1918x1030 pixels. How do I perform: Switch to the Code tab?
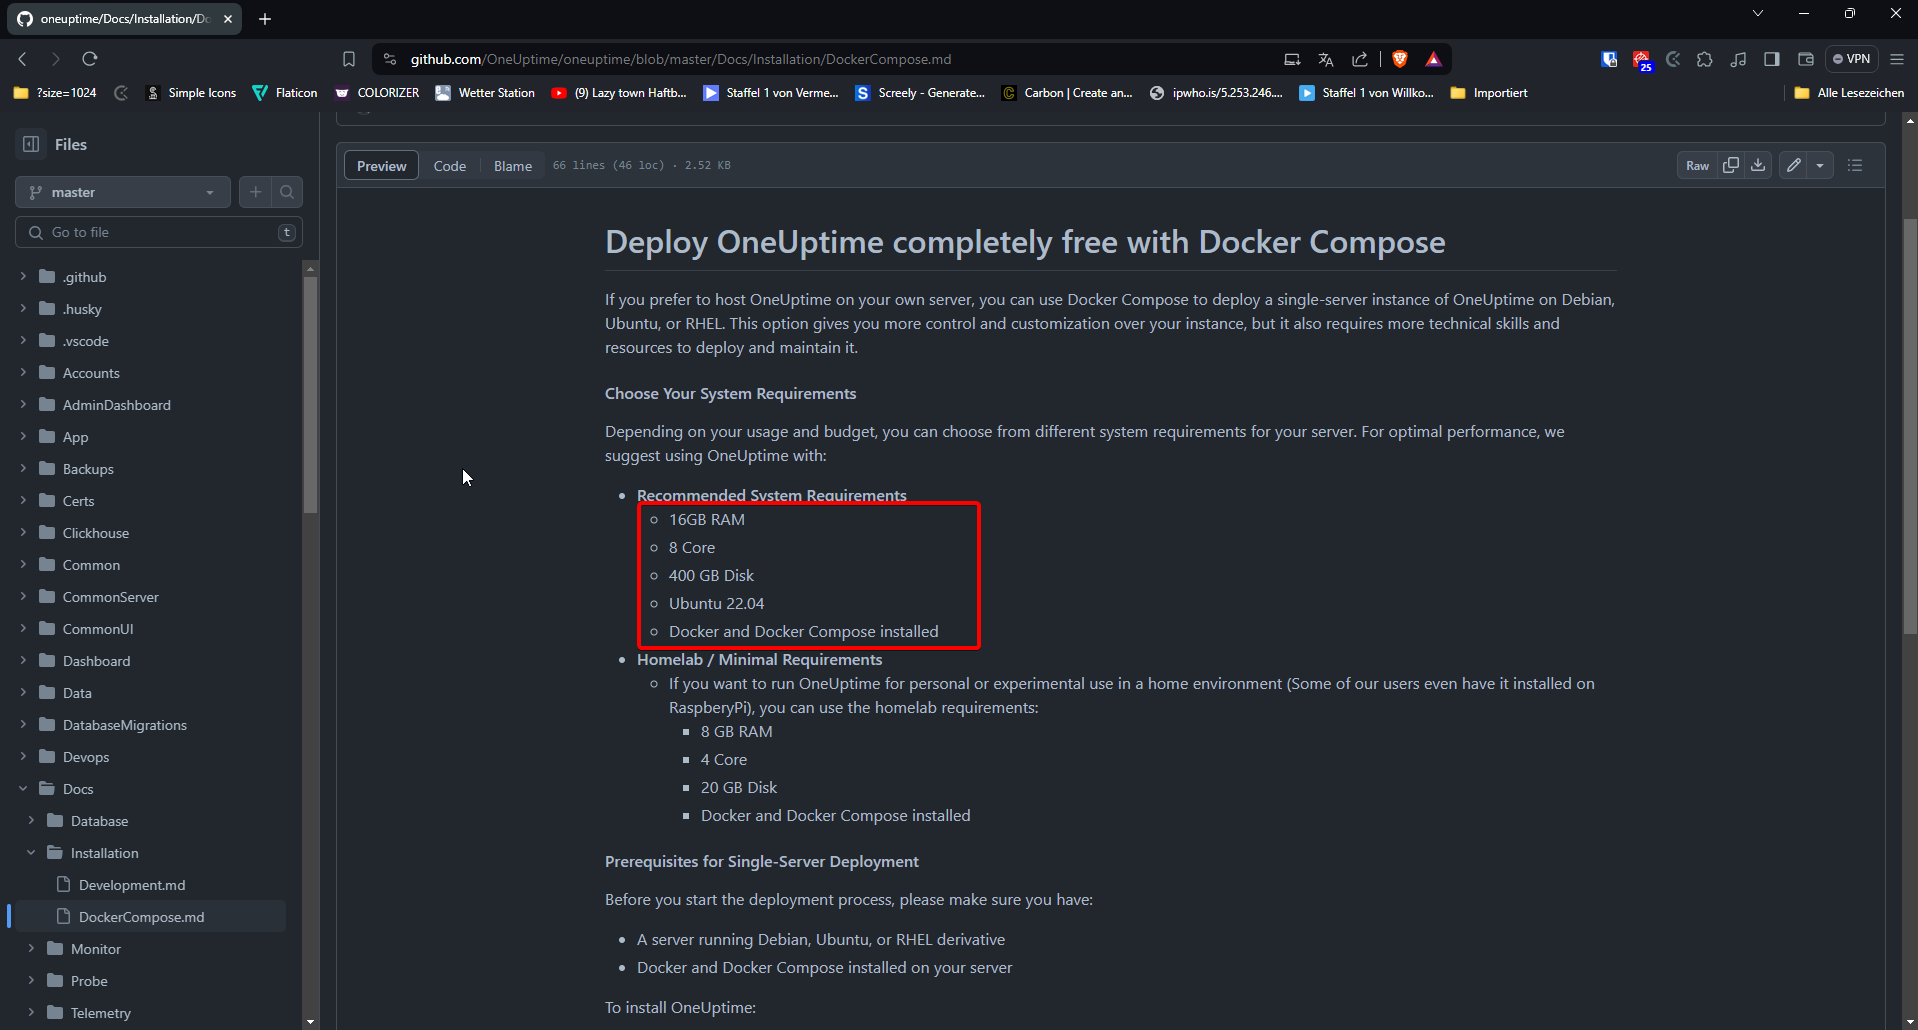click(449, 166)
